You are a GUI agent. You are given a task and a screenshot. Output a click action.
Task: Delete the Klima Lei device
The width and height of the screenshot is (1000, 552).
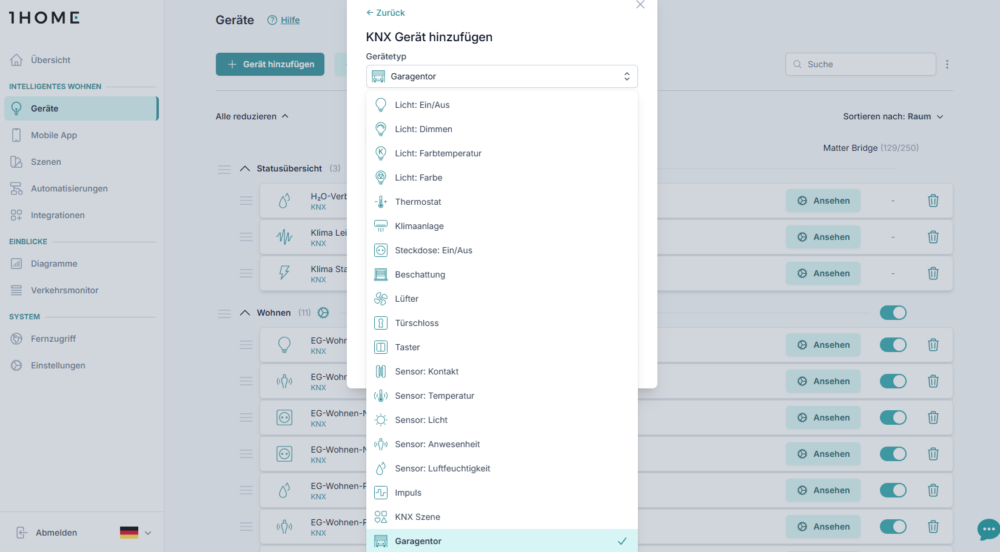933,237
